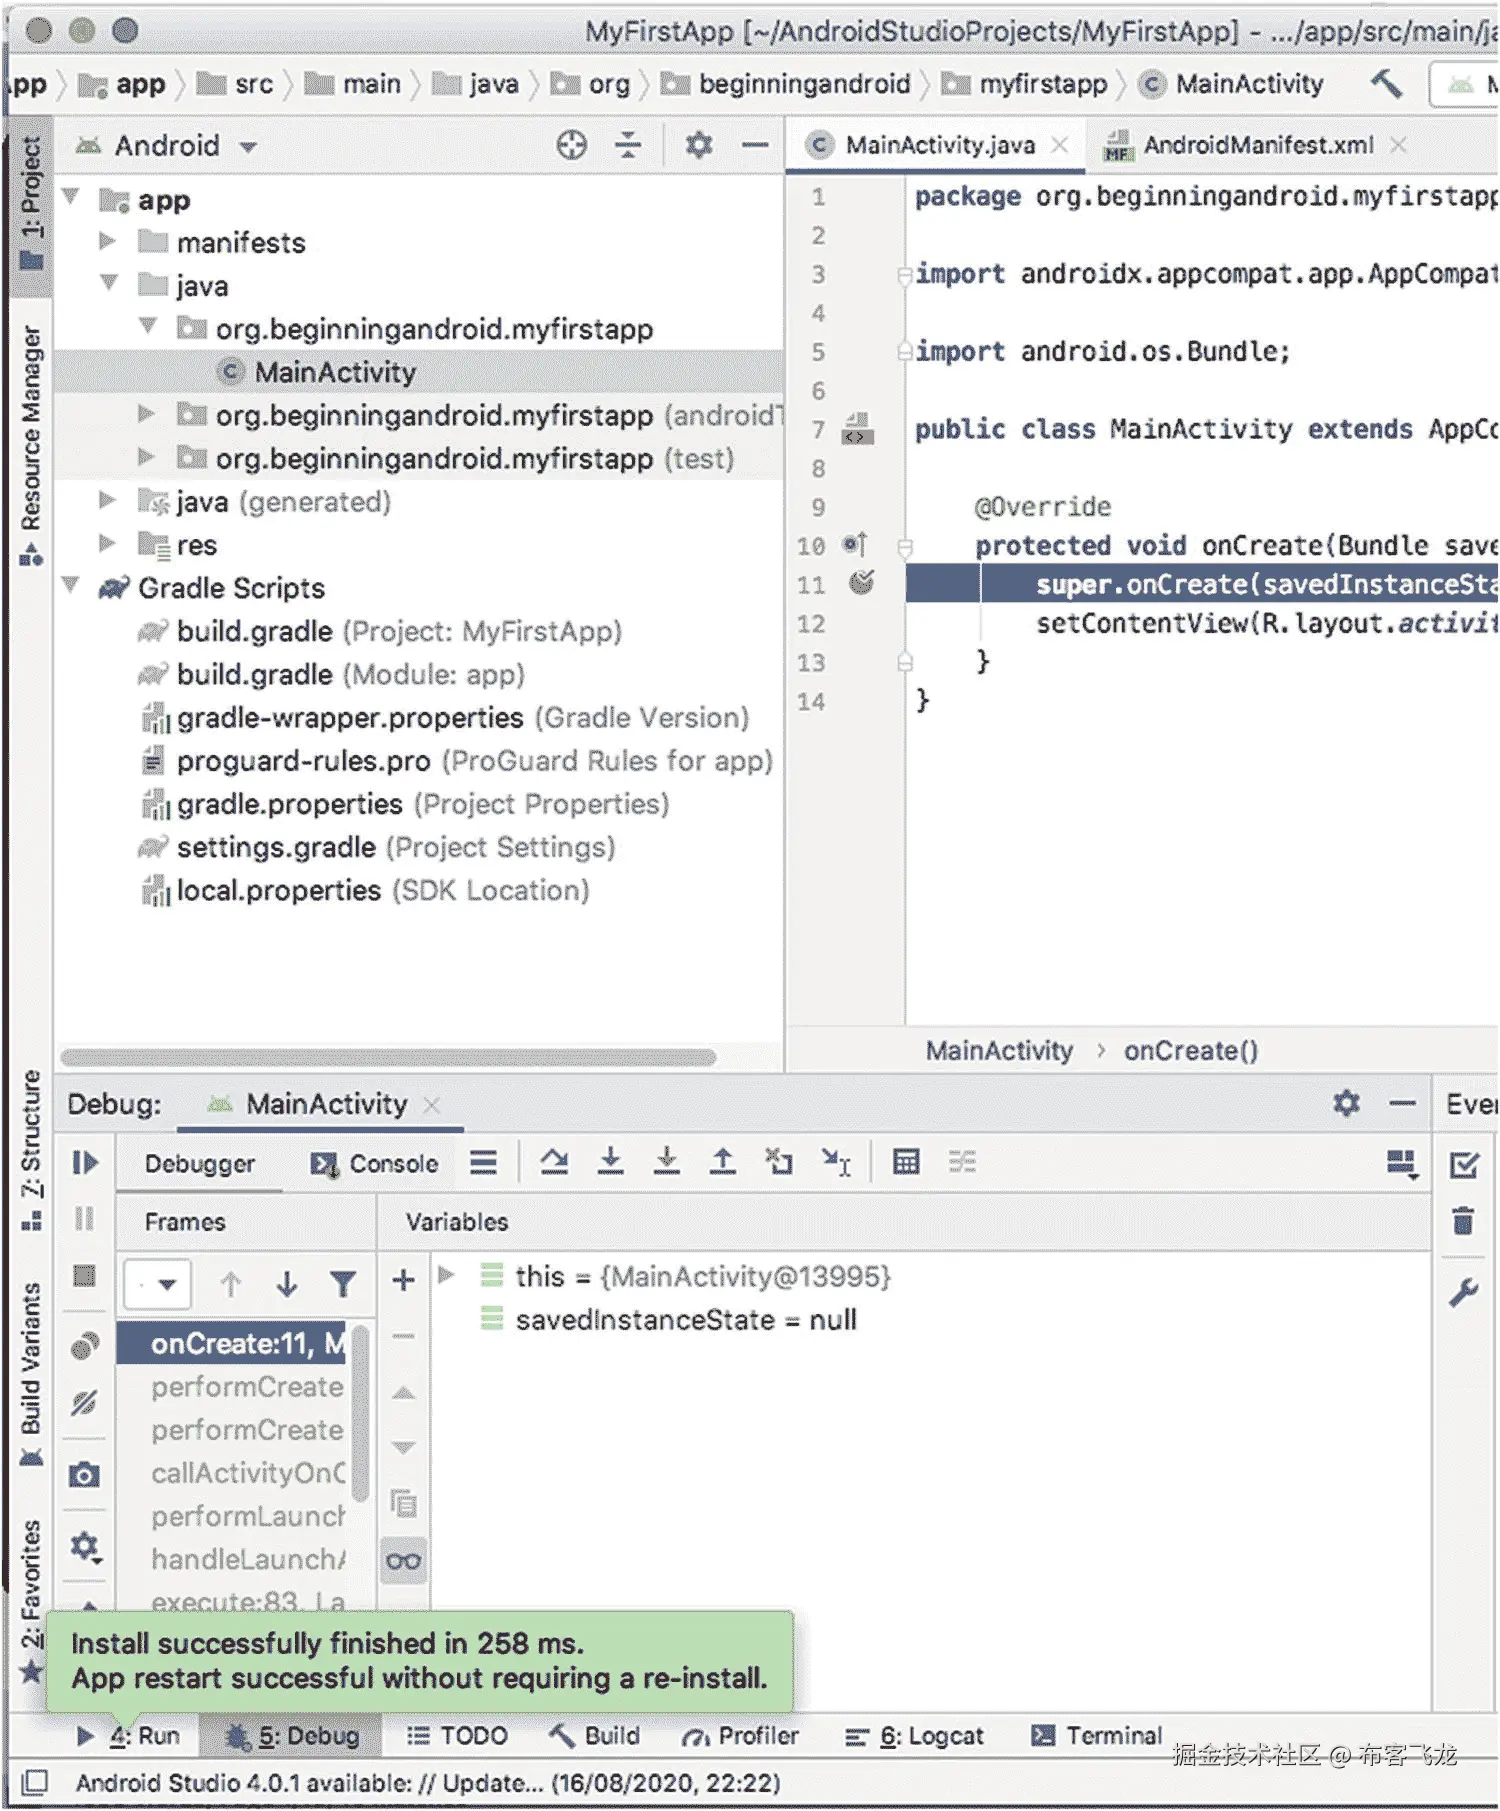The height and width of the screenshot is (1811, 1500).
Task: Expand the manifests folder
Action: (x=107, y=241)
